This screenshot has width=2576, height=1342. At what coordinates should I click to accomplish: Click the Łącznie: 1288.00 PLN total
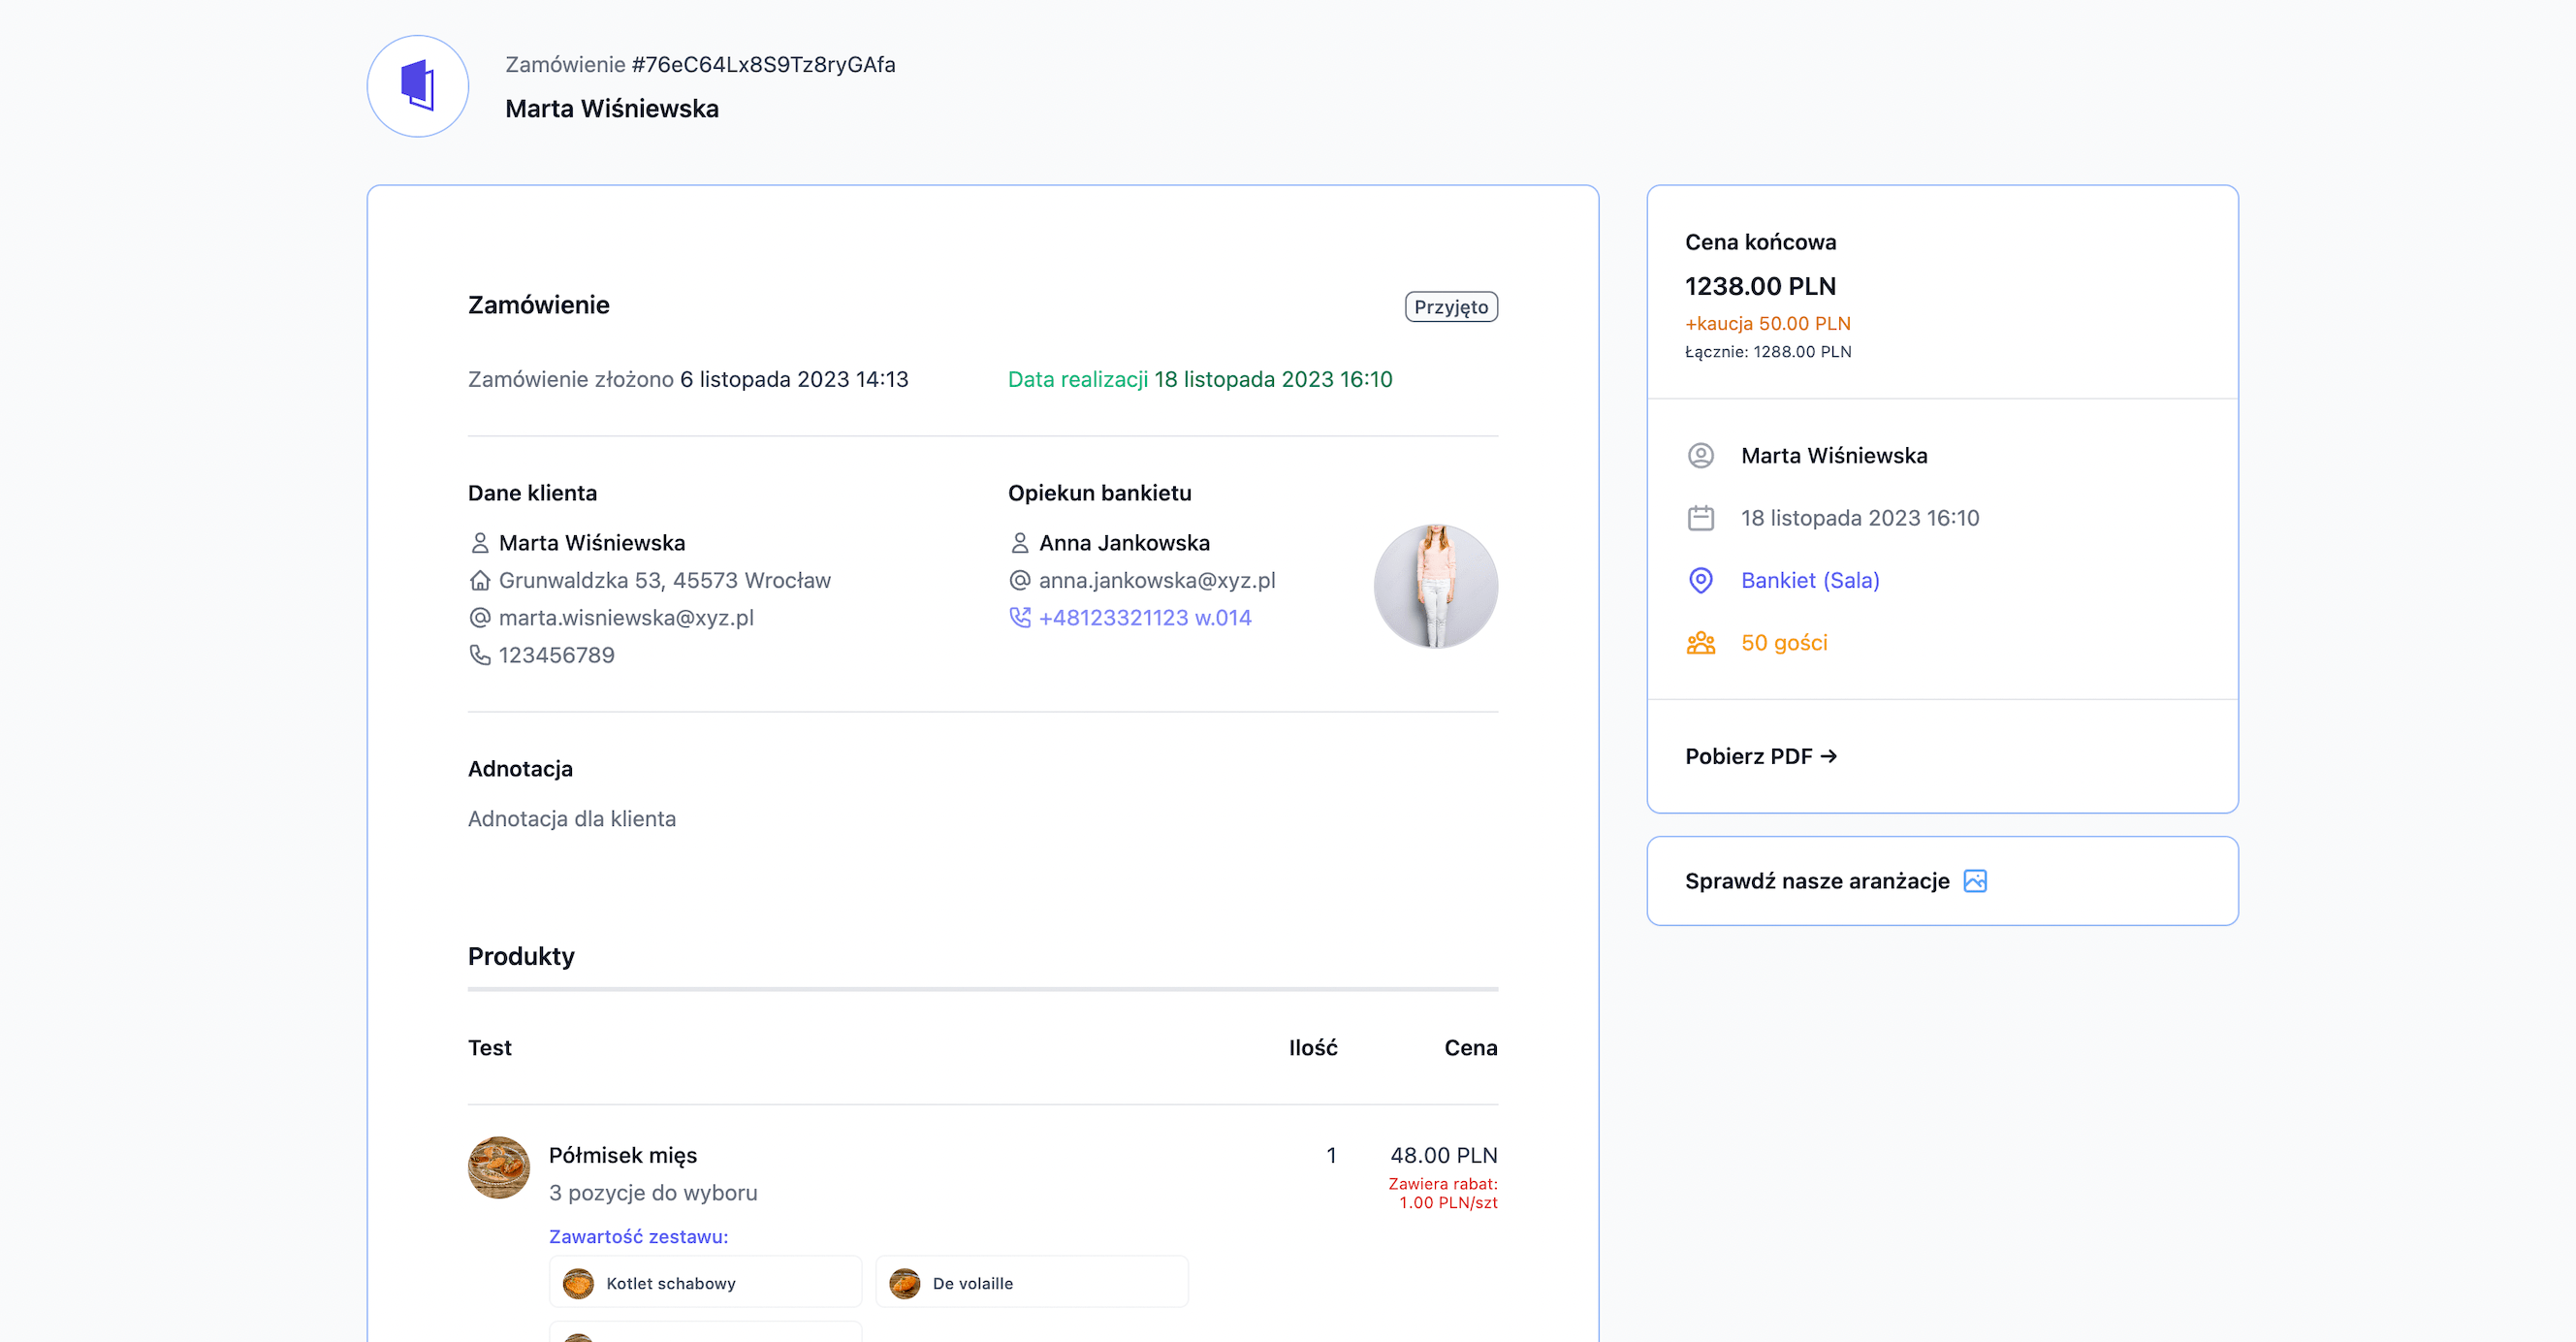tap(1768, 352)
